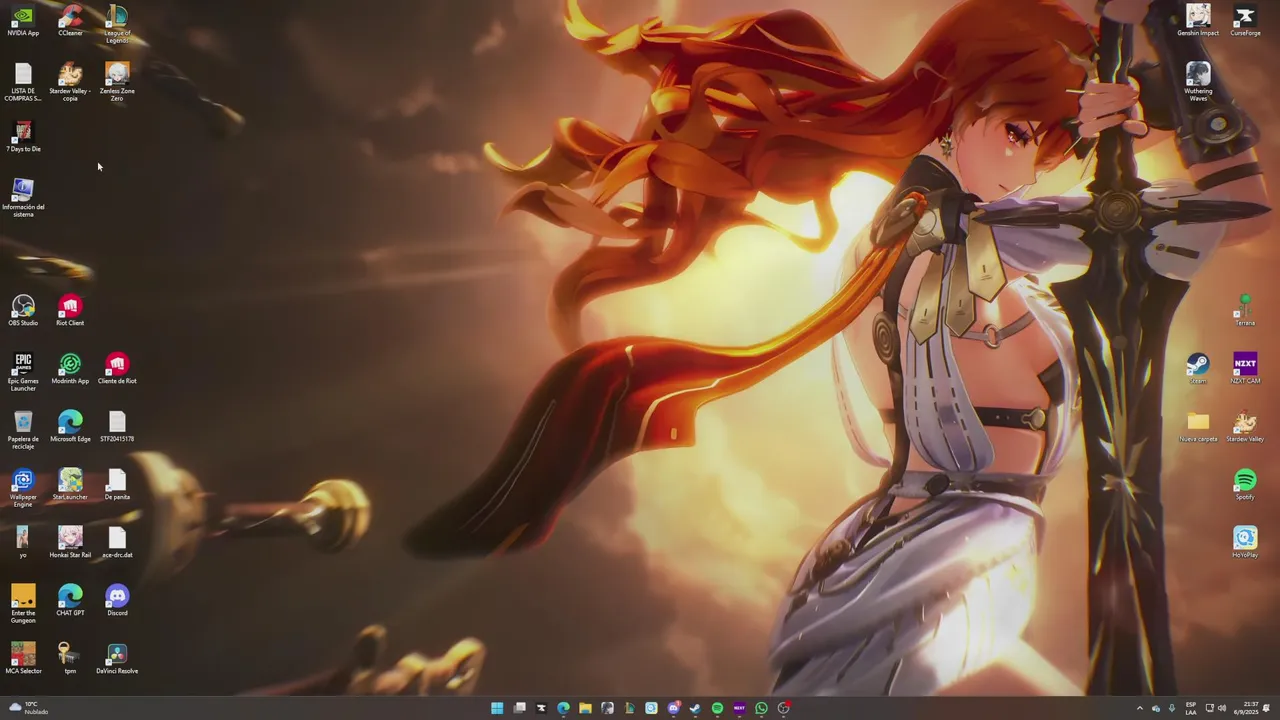Select the STF20415178 file icon
This screenshot has height=720, width=1280.
[x=117, y=427]
